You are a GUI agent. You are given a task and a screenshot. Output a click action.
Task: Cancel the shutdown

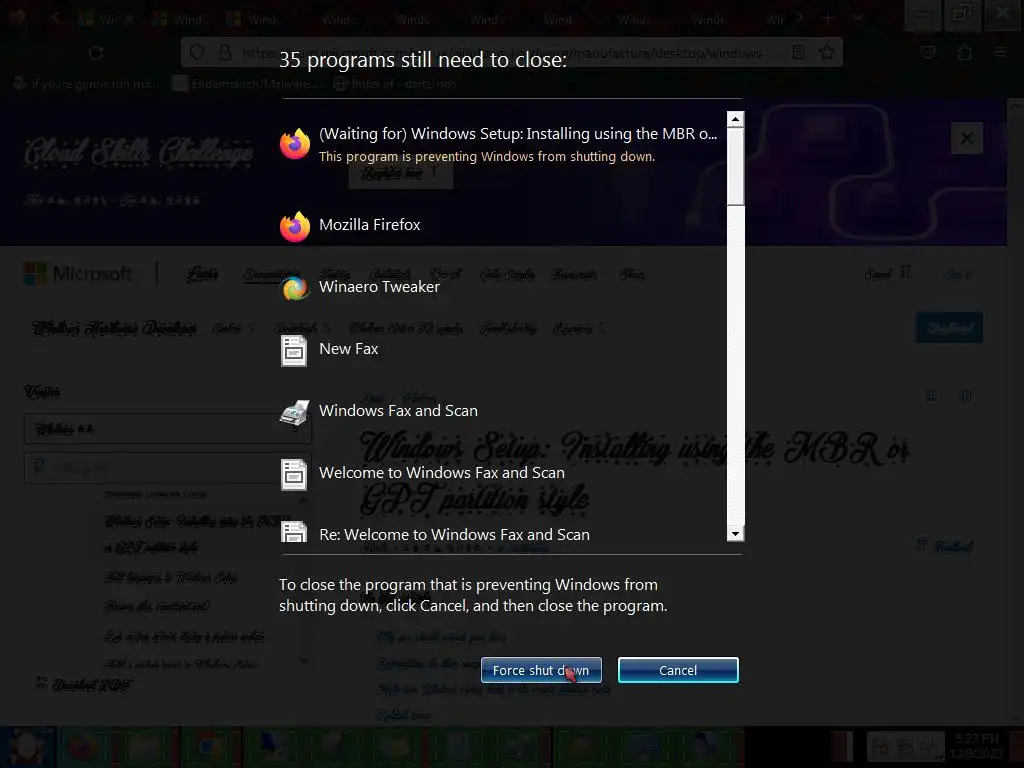pyautogui.click(x=678, y=670)
